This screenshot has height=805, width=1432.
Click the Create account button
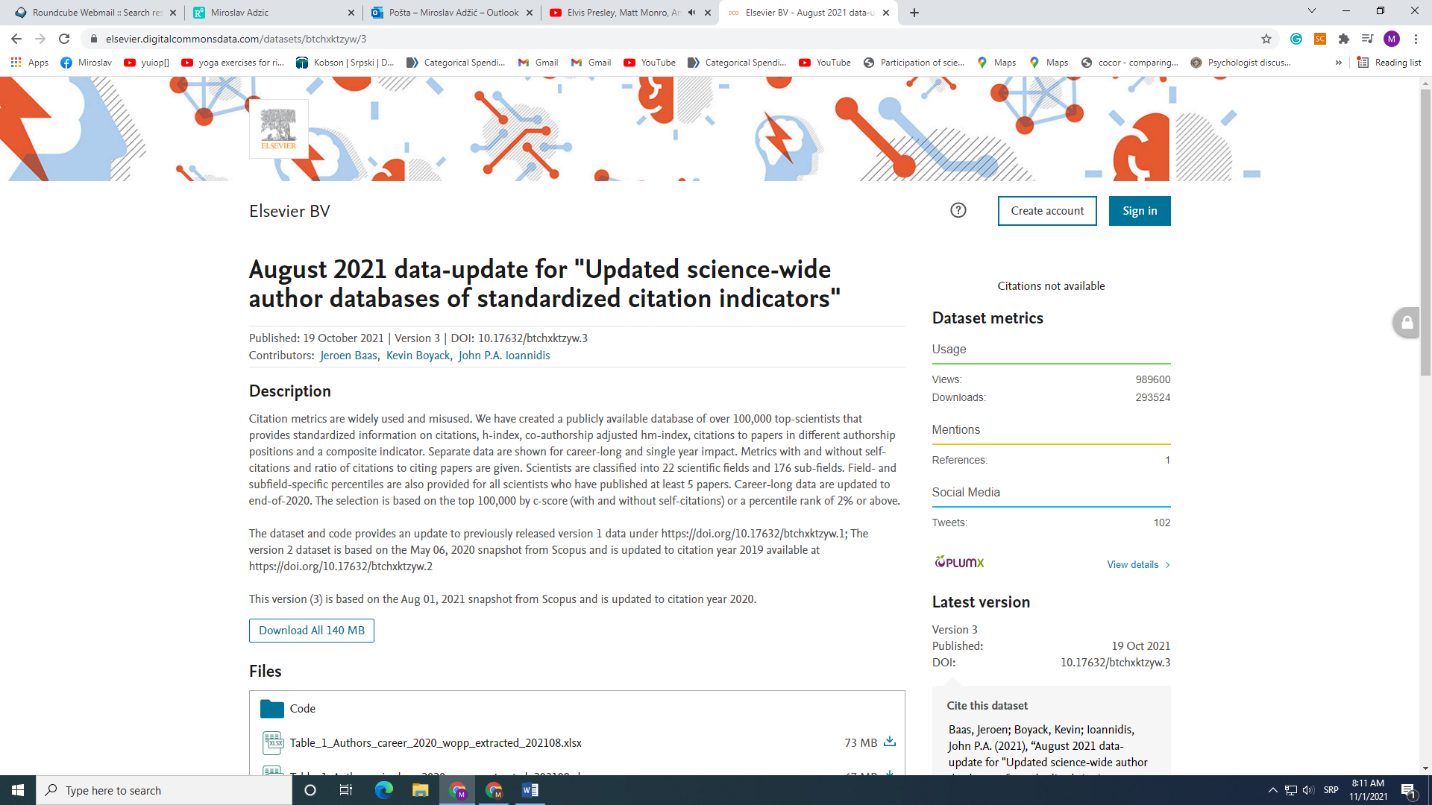[1047, 211]
